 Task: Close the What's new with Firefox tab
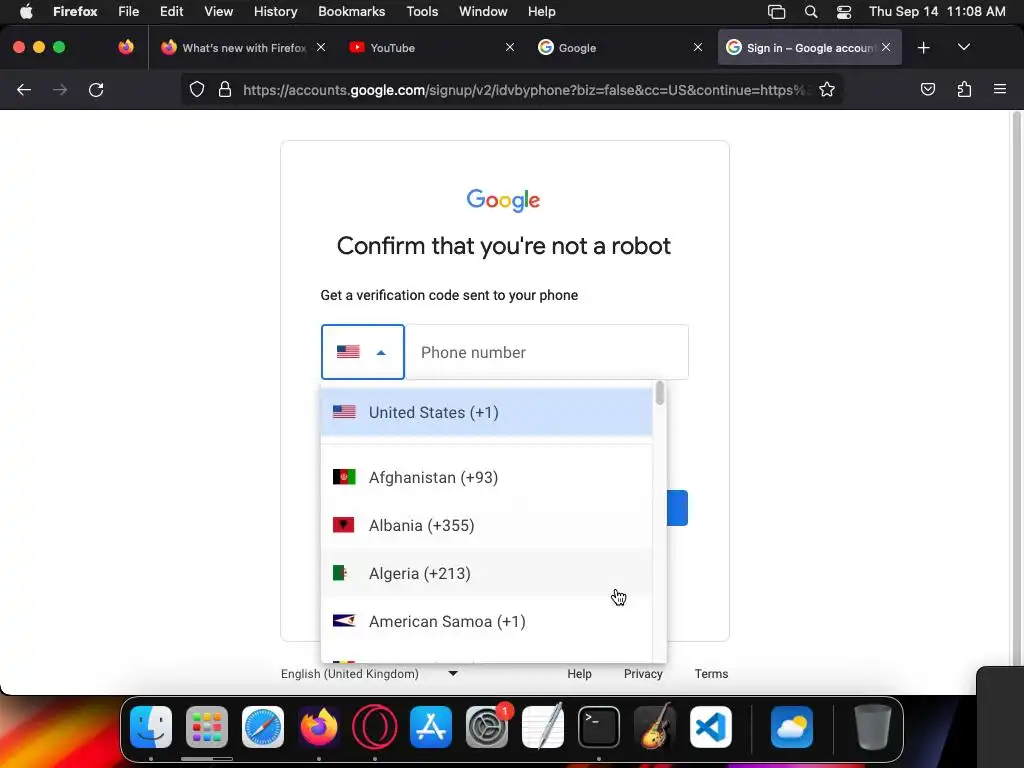pos(321,47)
